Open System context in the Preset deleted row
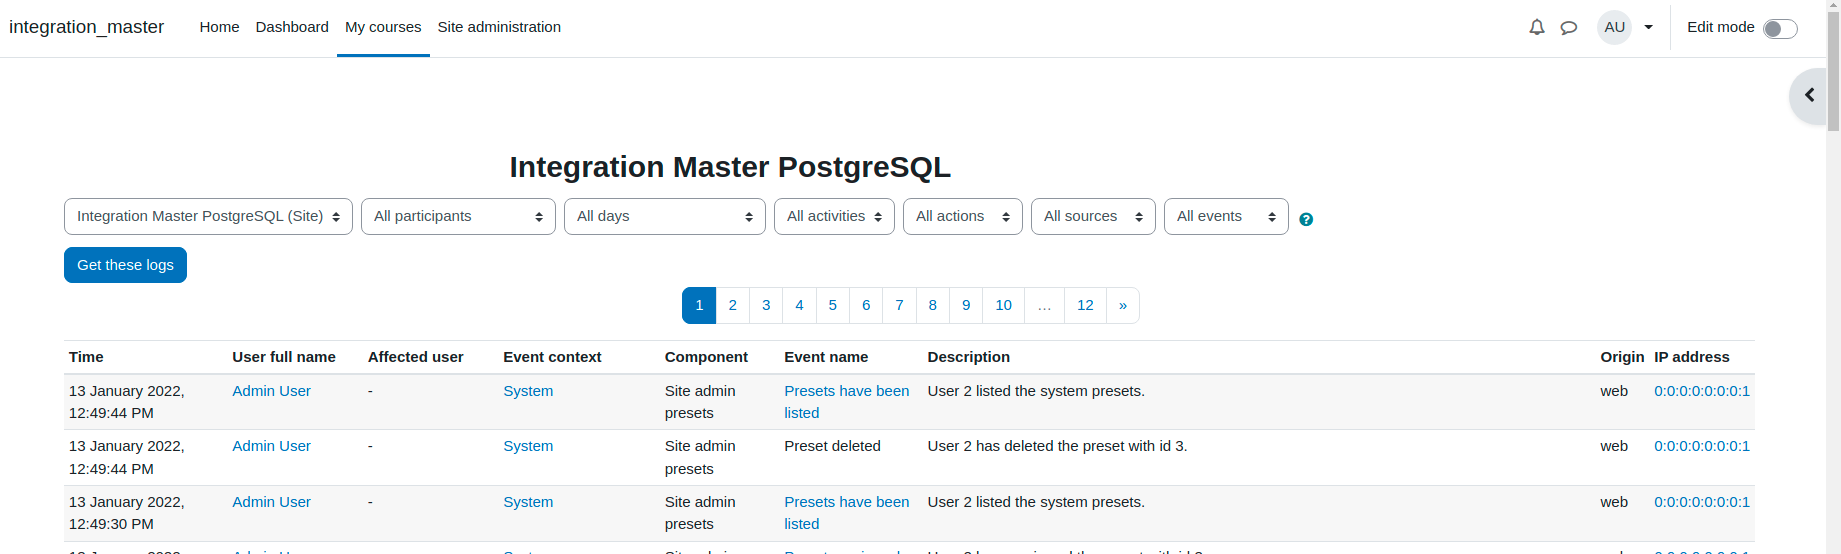Image resolution: width=1841 pixels, height=554 pixels. pyautogui.click(x=528, y=446)
